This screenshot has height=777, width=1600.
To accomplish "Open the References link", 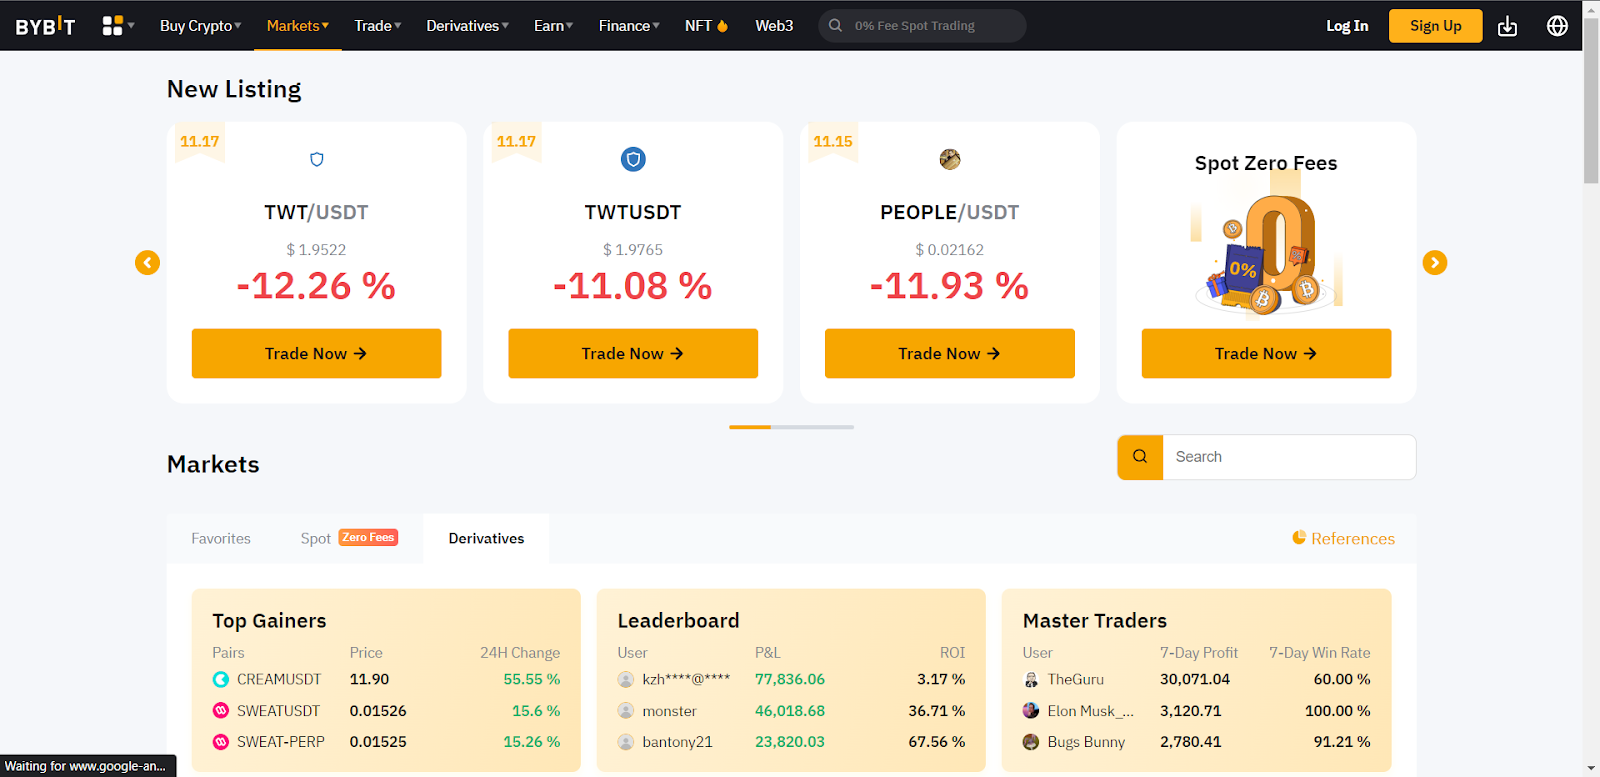I will click(x=1353, y=539).
